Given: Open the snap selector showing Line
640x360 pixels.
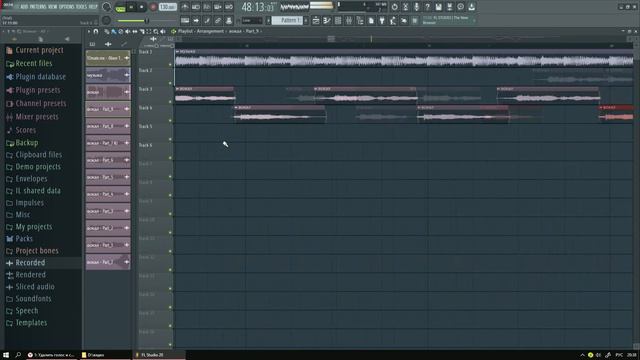Looking at the screenshot, I should pyautogui.click(x=252, y=20).
